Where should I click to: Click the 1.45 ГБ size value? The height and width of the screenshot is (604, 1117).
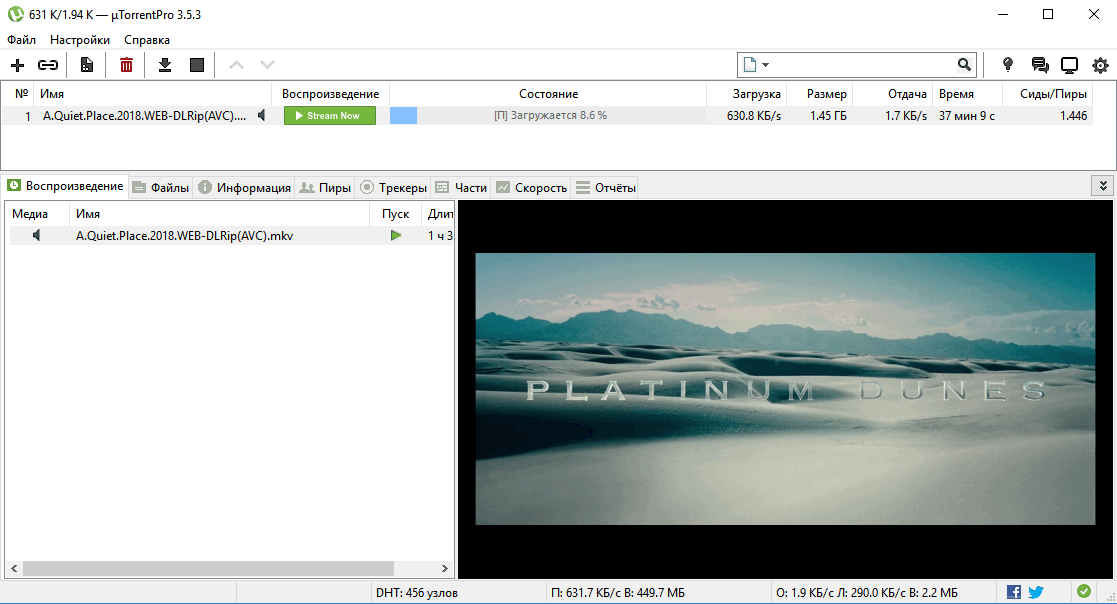click(828, 115)
